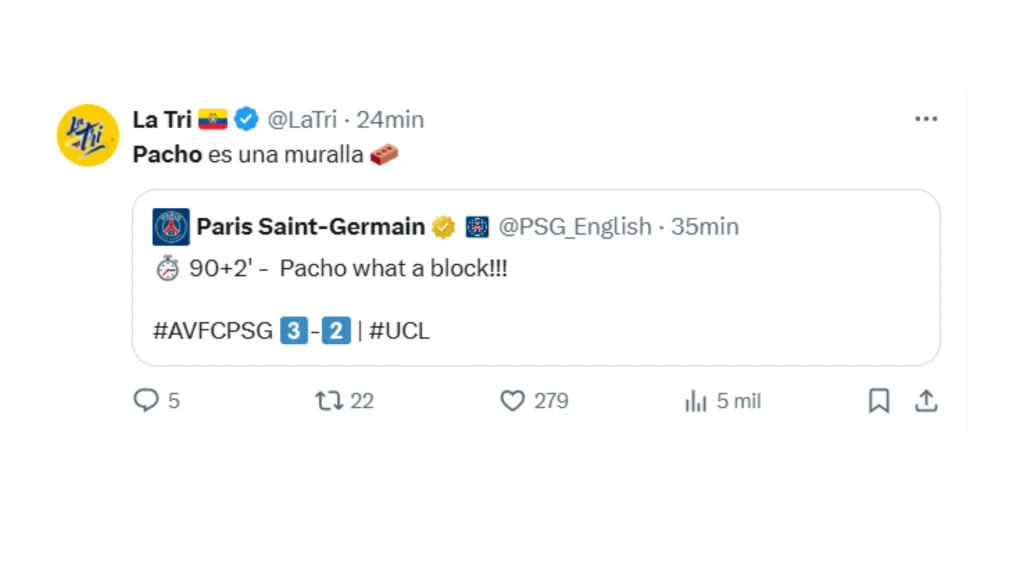The width and height of the screenshot is (1024, 576).
Task: Click the PSG crest avatar
Action: point(171,227)
